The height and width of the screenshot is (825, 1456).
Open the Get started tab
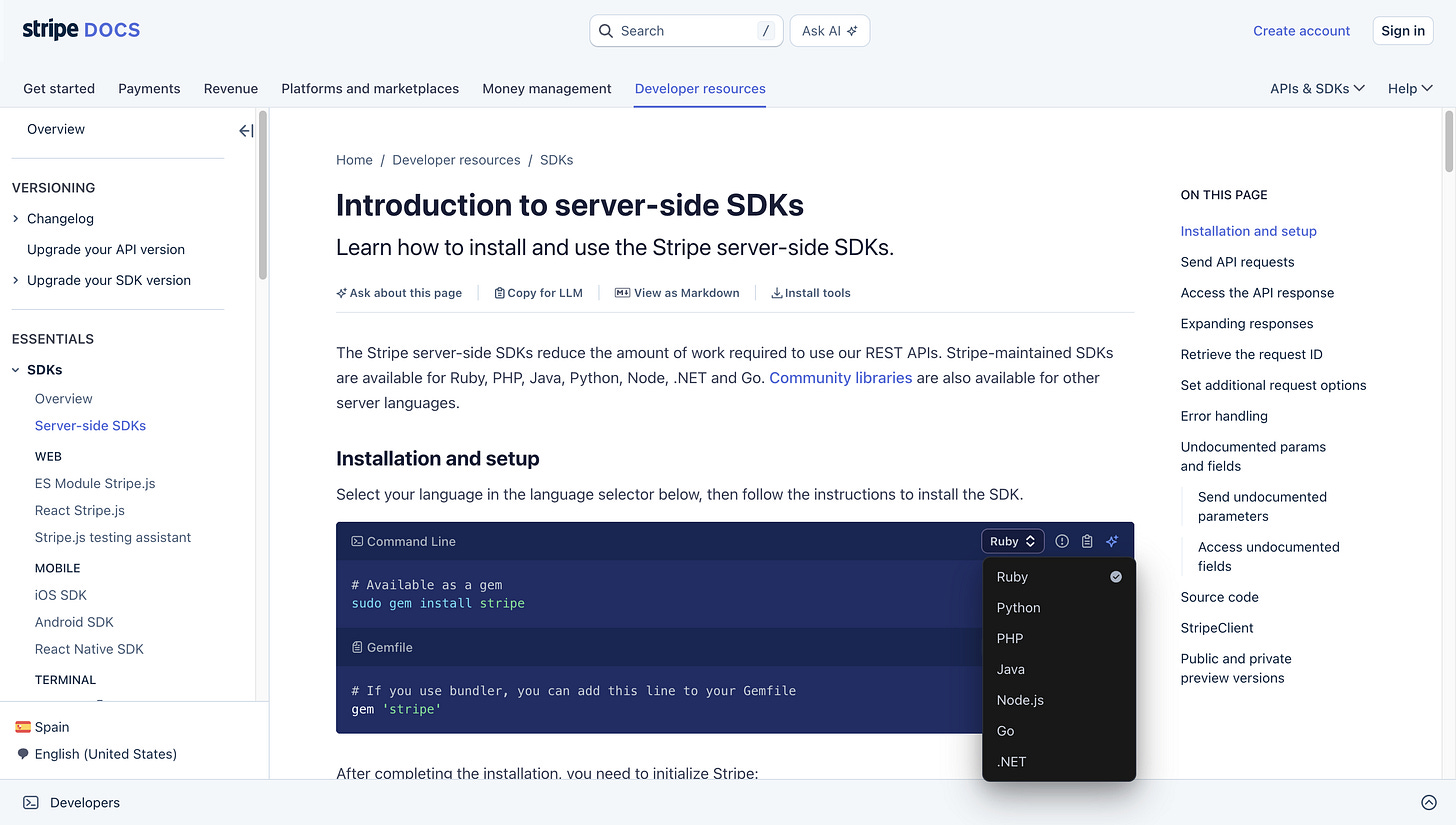tap(59, 88)
